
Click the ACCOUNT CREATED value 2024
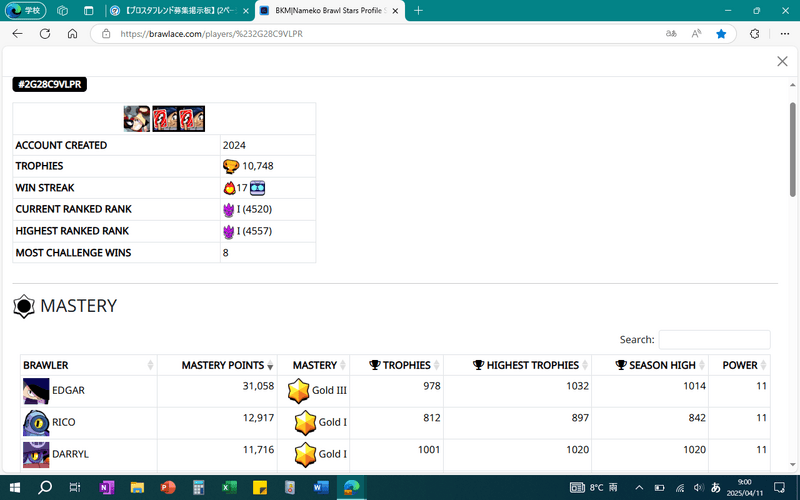234,145
